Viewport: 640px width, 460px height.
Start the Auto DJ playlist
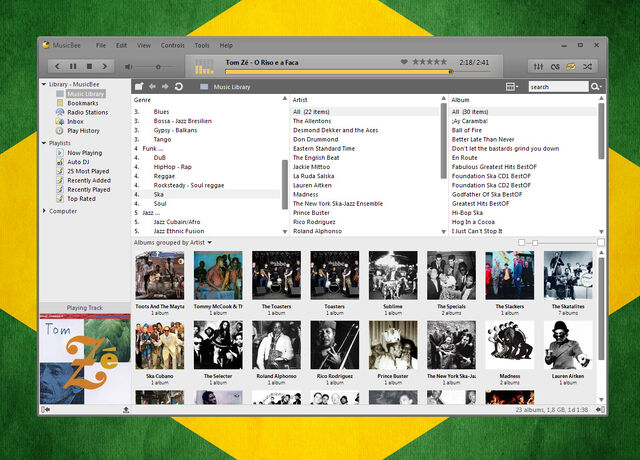[x=78, y=162]
